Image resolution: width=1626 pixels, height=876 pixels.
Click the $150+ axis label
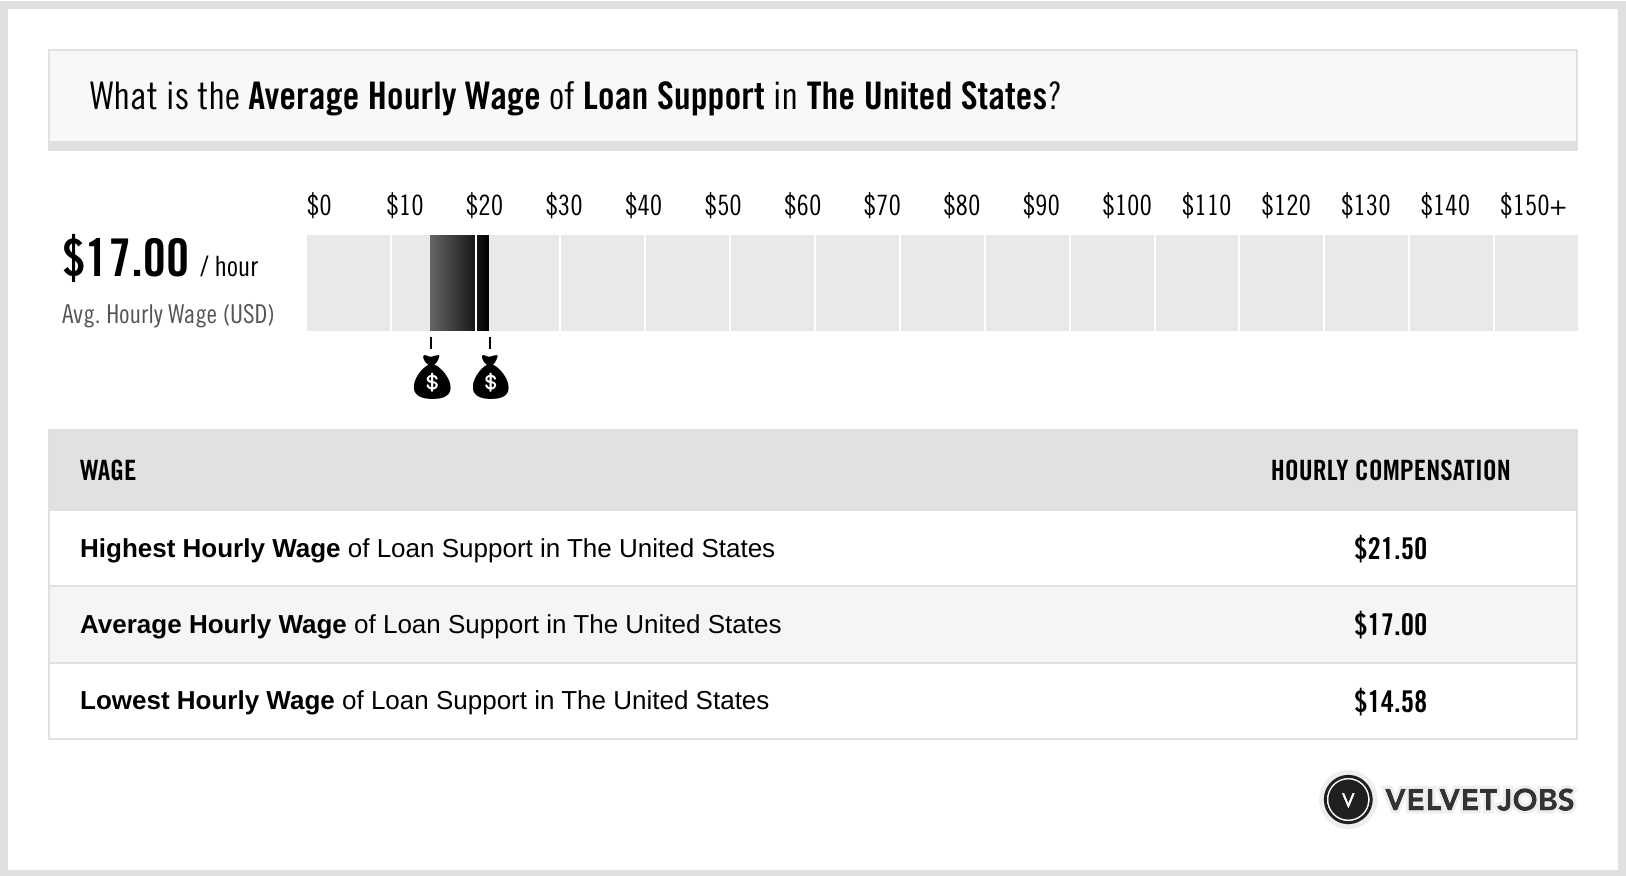click(x=1532, y=206)
